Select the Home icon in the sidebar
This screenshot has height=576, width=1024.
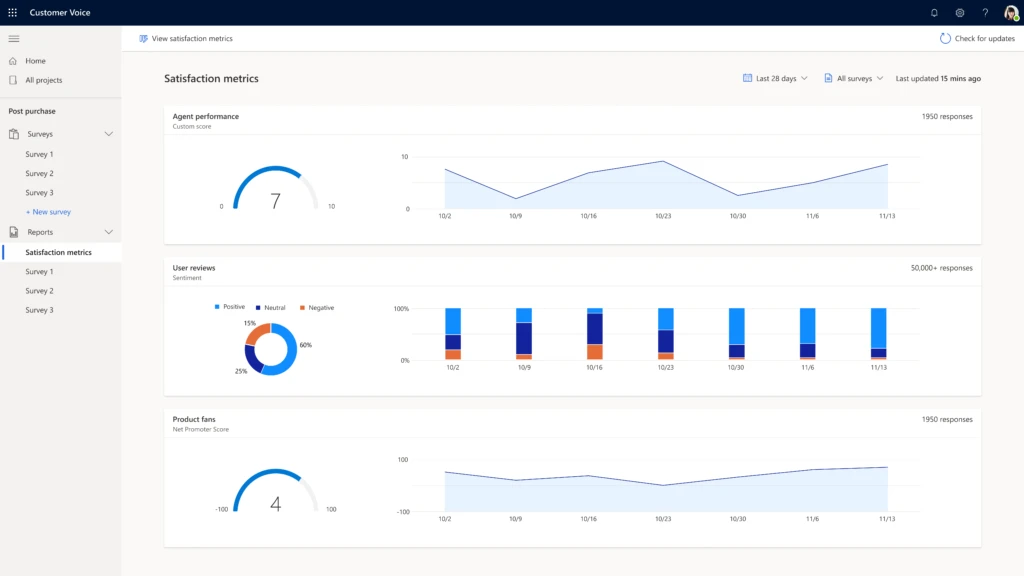pyautogui.click(x=14, y=60)
